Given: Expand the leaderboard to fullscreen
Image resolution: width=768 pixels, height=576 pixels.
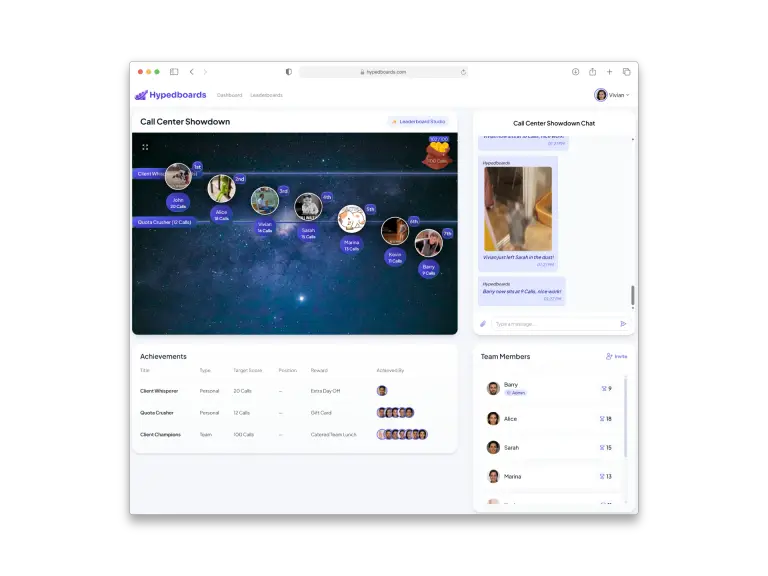Looking at the screenshot, I should pos(145,147).
